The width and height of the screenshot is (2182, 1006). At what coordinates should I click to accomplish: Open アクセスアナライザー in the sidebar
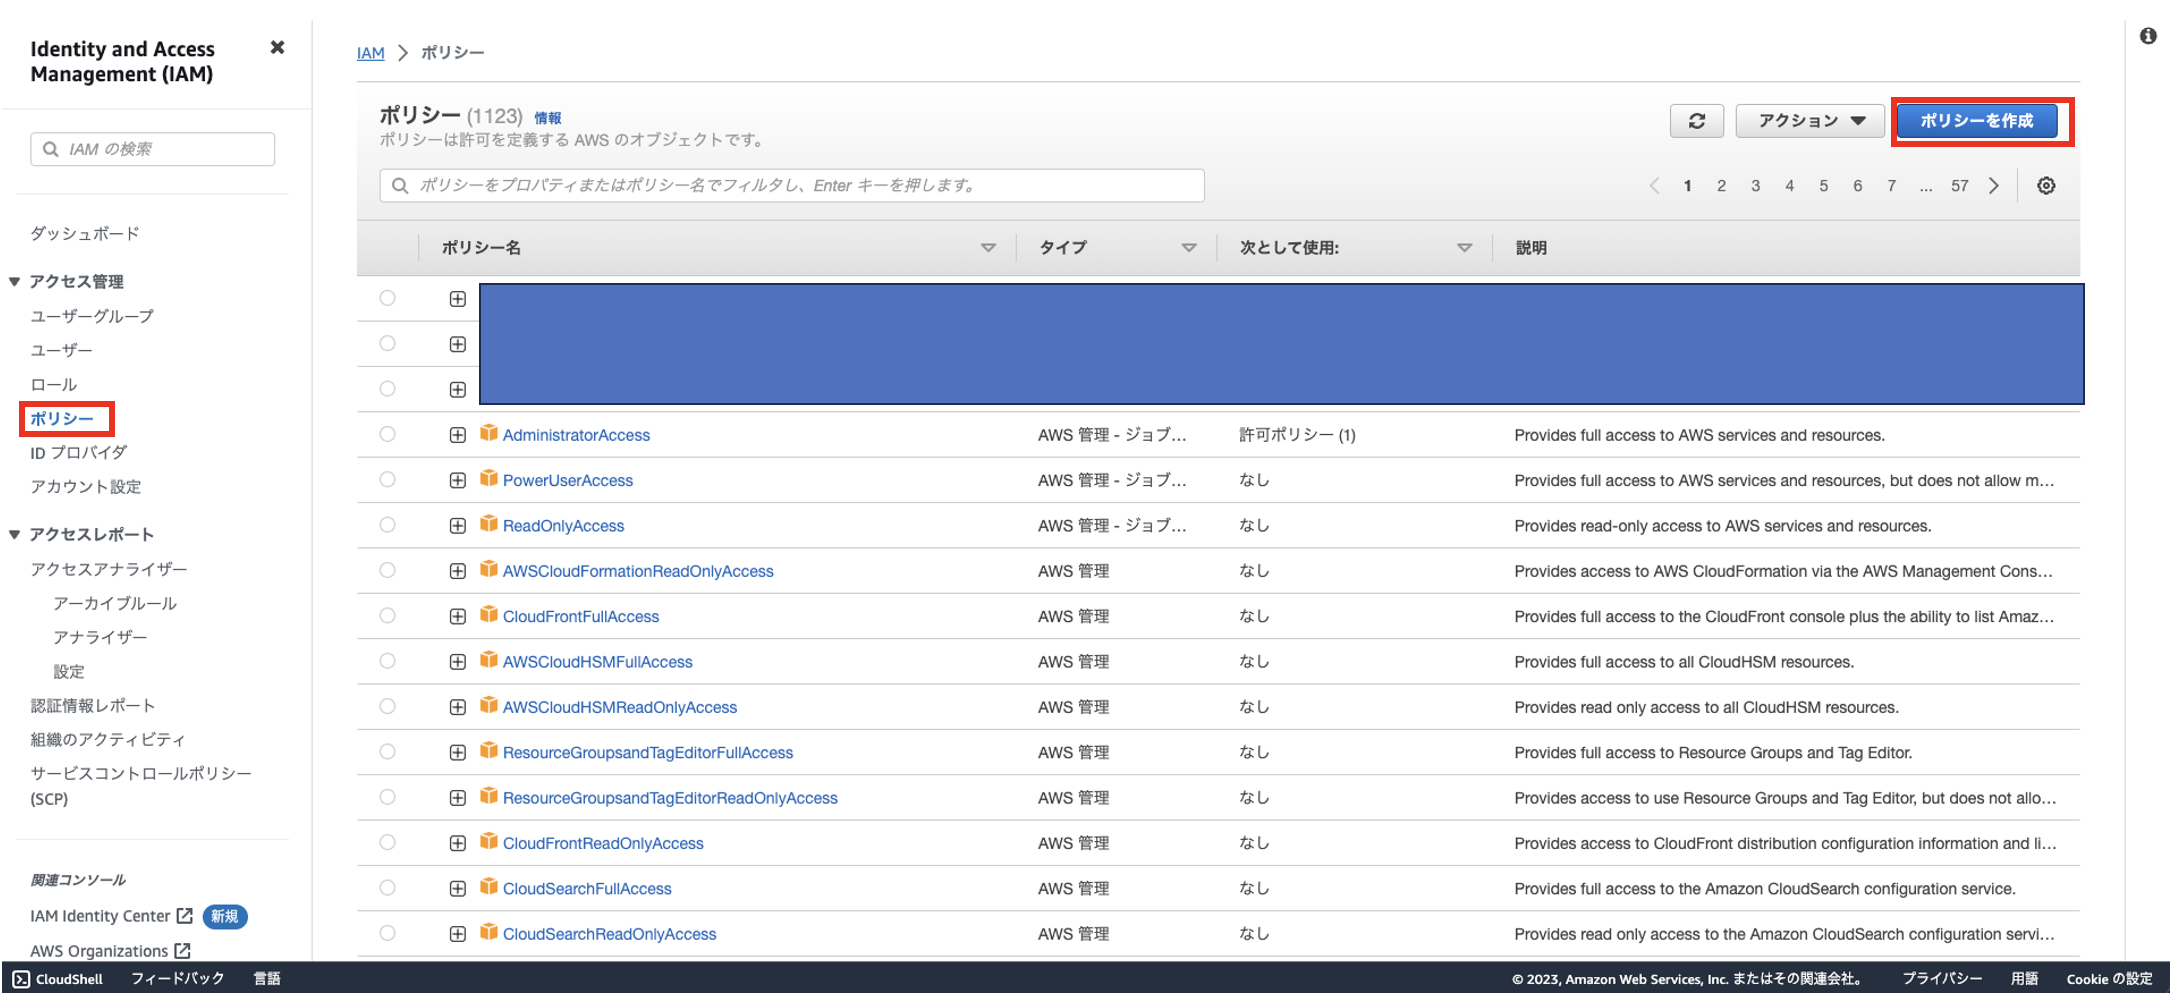pyautogui.click(x=109, y=570)
